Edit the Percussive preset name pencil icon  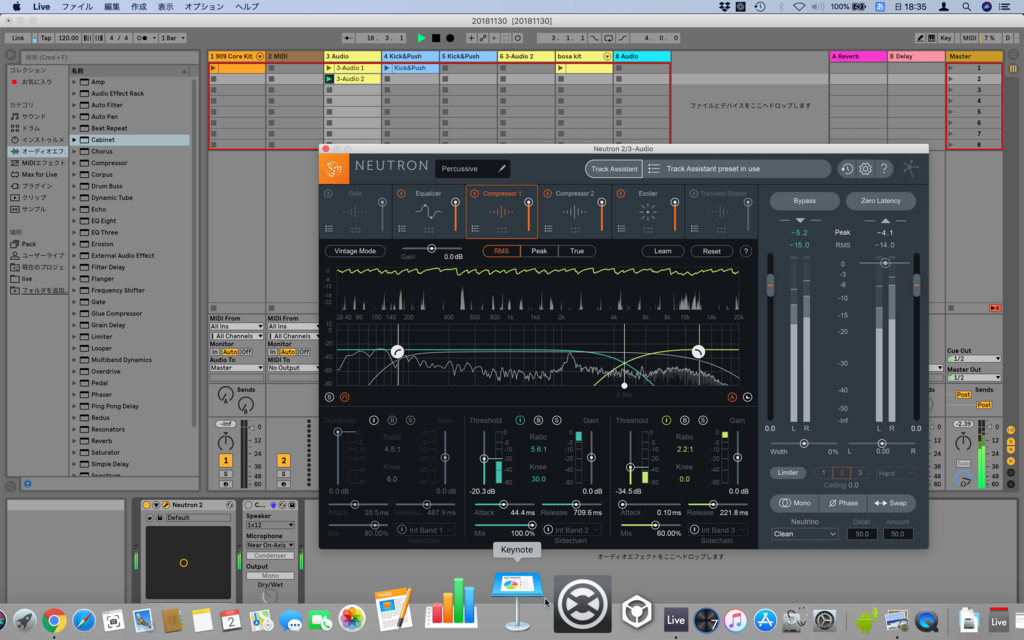coord(502,168)
